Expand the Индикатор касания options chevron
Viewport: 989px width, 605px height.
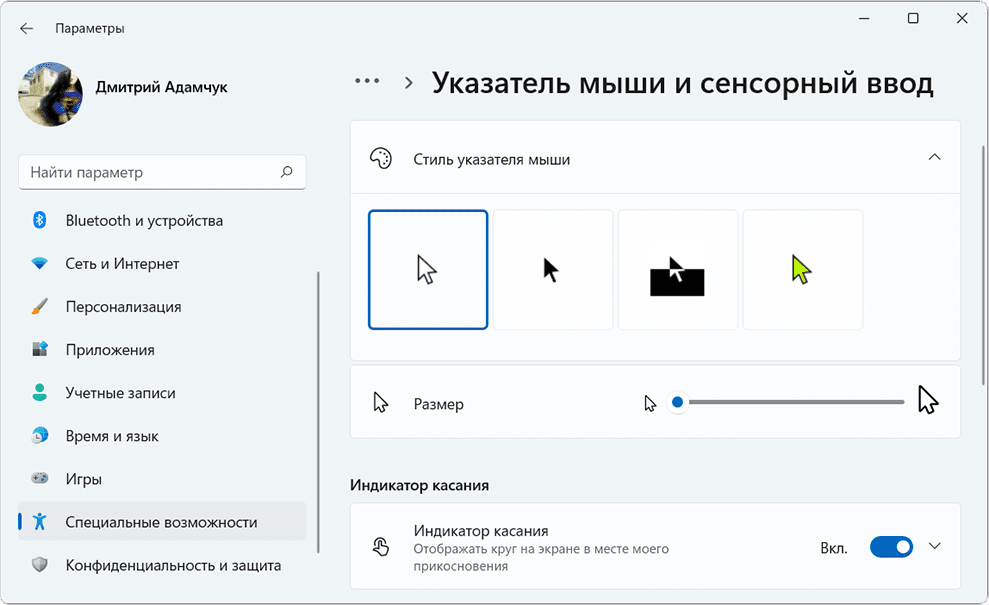(x=935, y=546)
